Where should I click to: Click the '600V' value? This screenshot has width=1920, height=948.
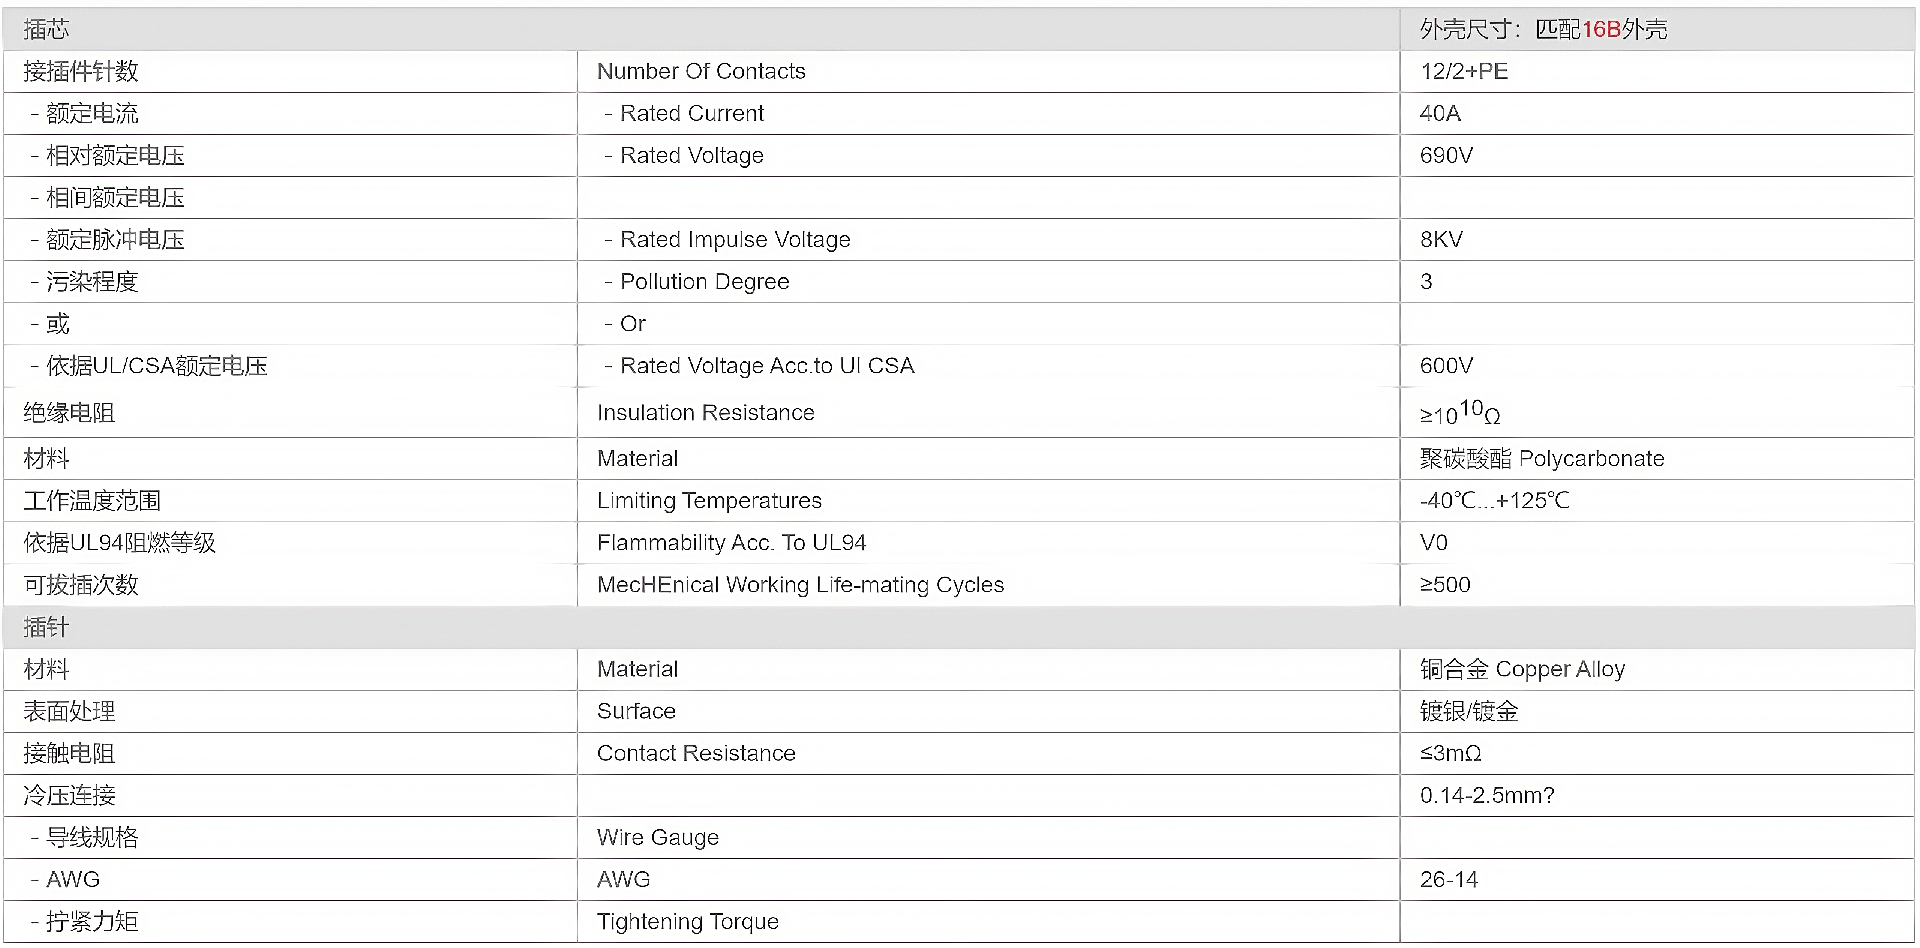coord(1446,365)
